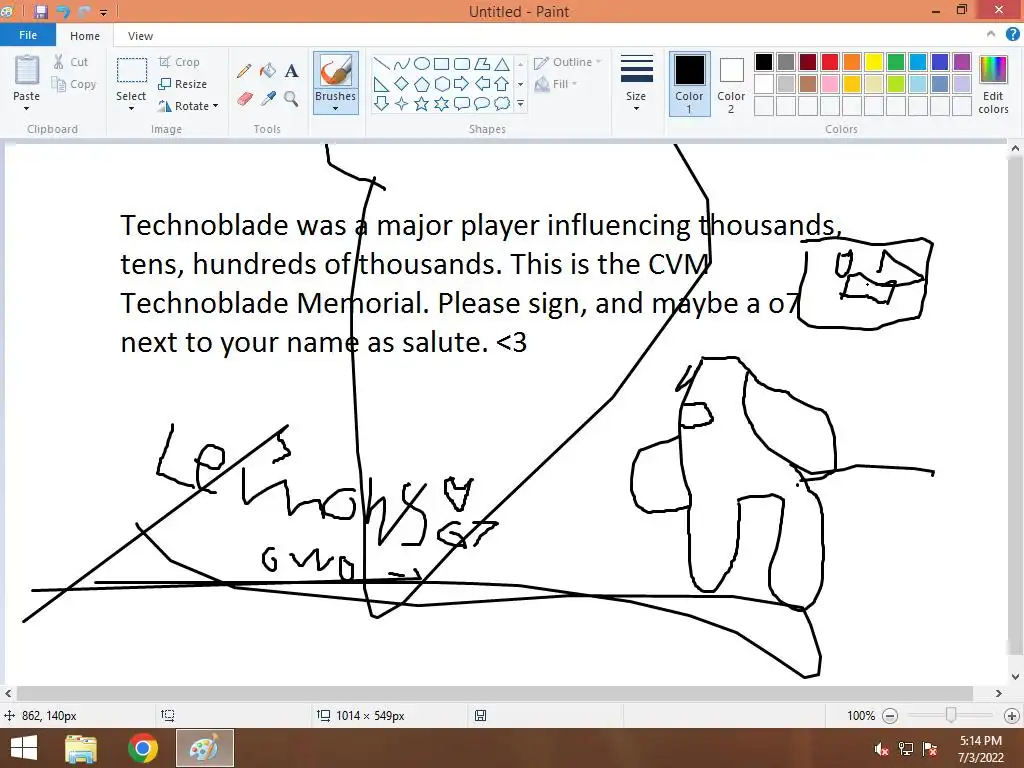Select the Pencil tool

pyautogui.click(x=244, y=71)
